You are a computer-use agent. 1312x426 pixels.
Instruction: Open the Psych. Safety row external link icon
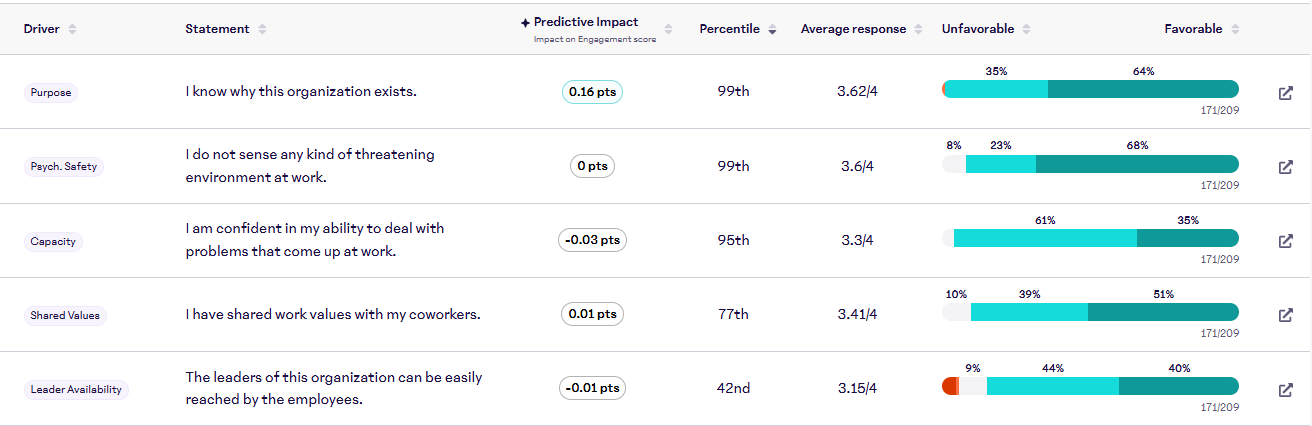coord(1286,167)
